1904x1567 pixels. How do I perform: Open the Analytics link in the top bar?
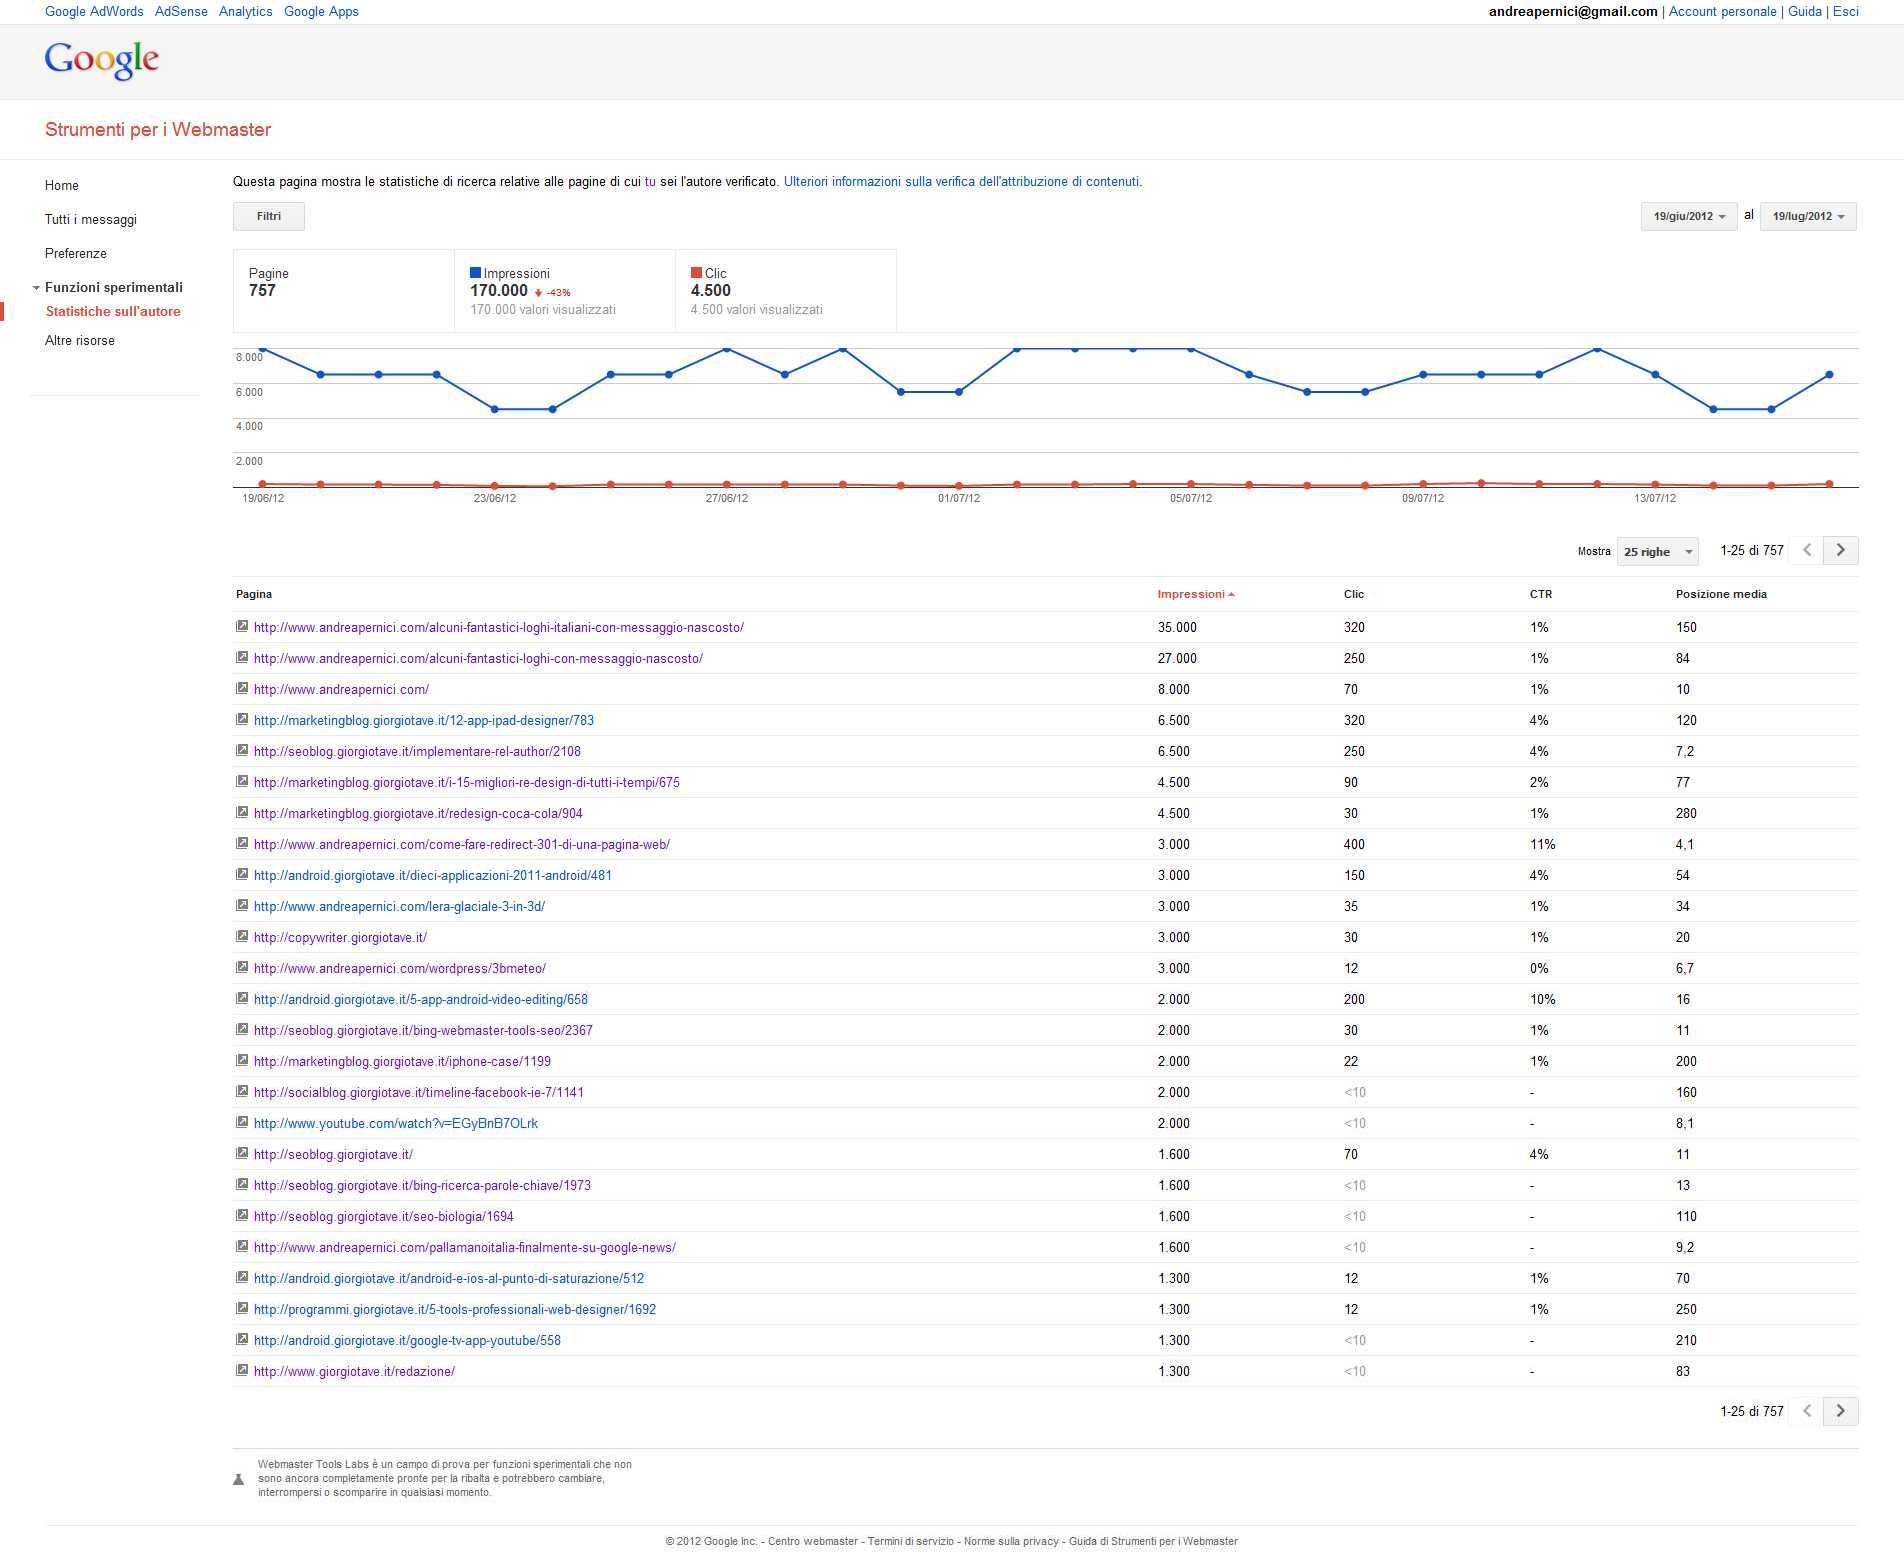245,11
